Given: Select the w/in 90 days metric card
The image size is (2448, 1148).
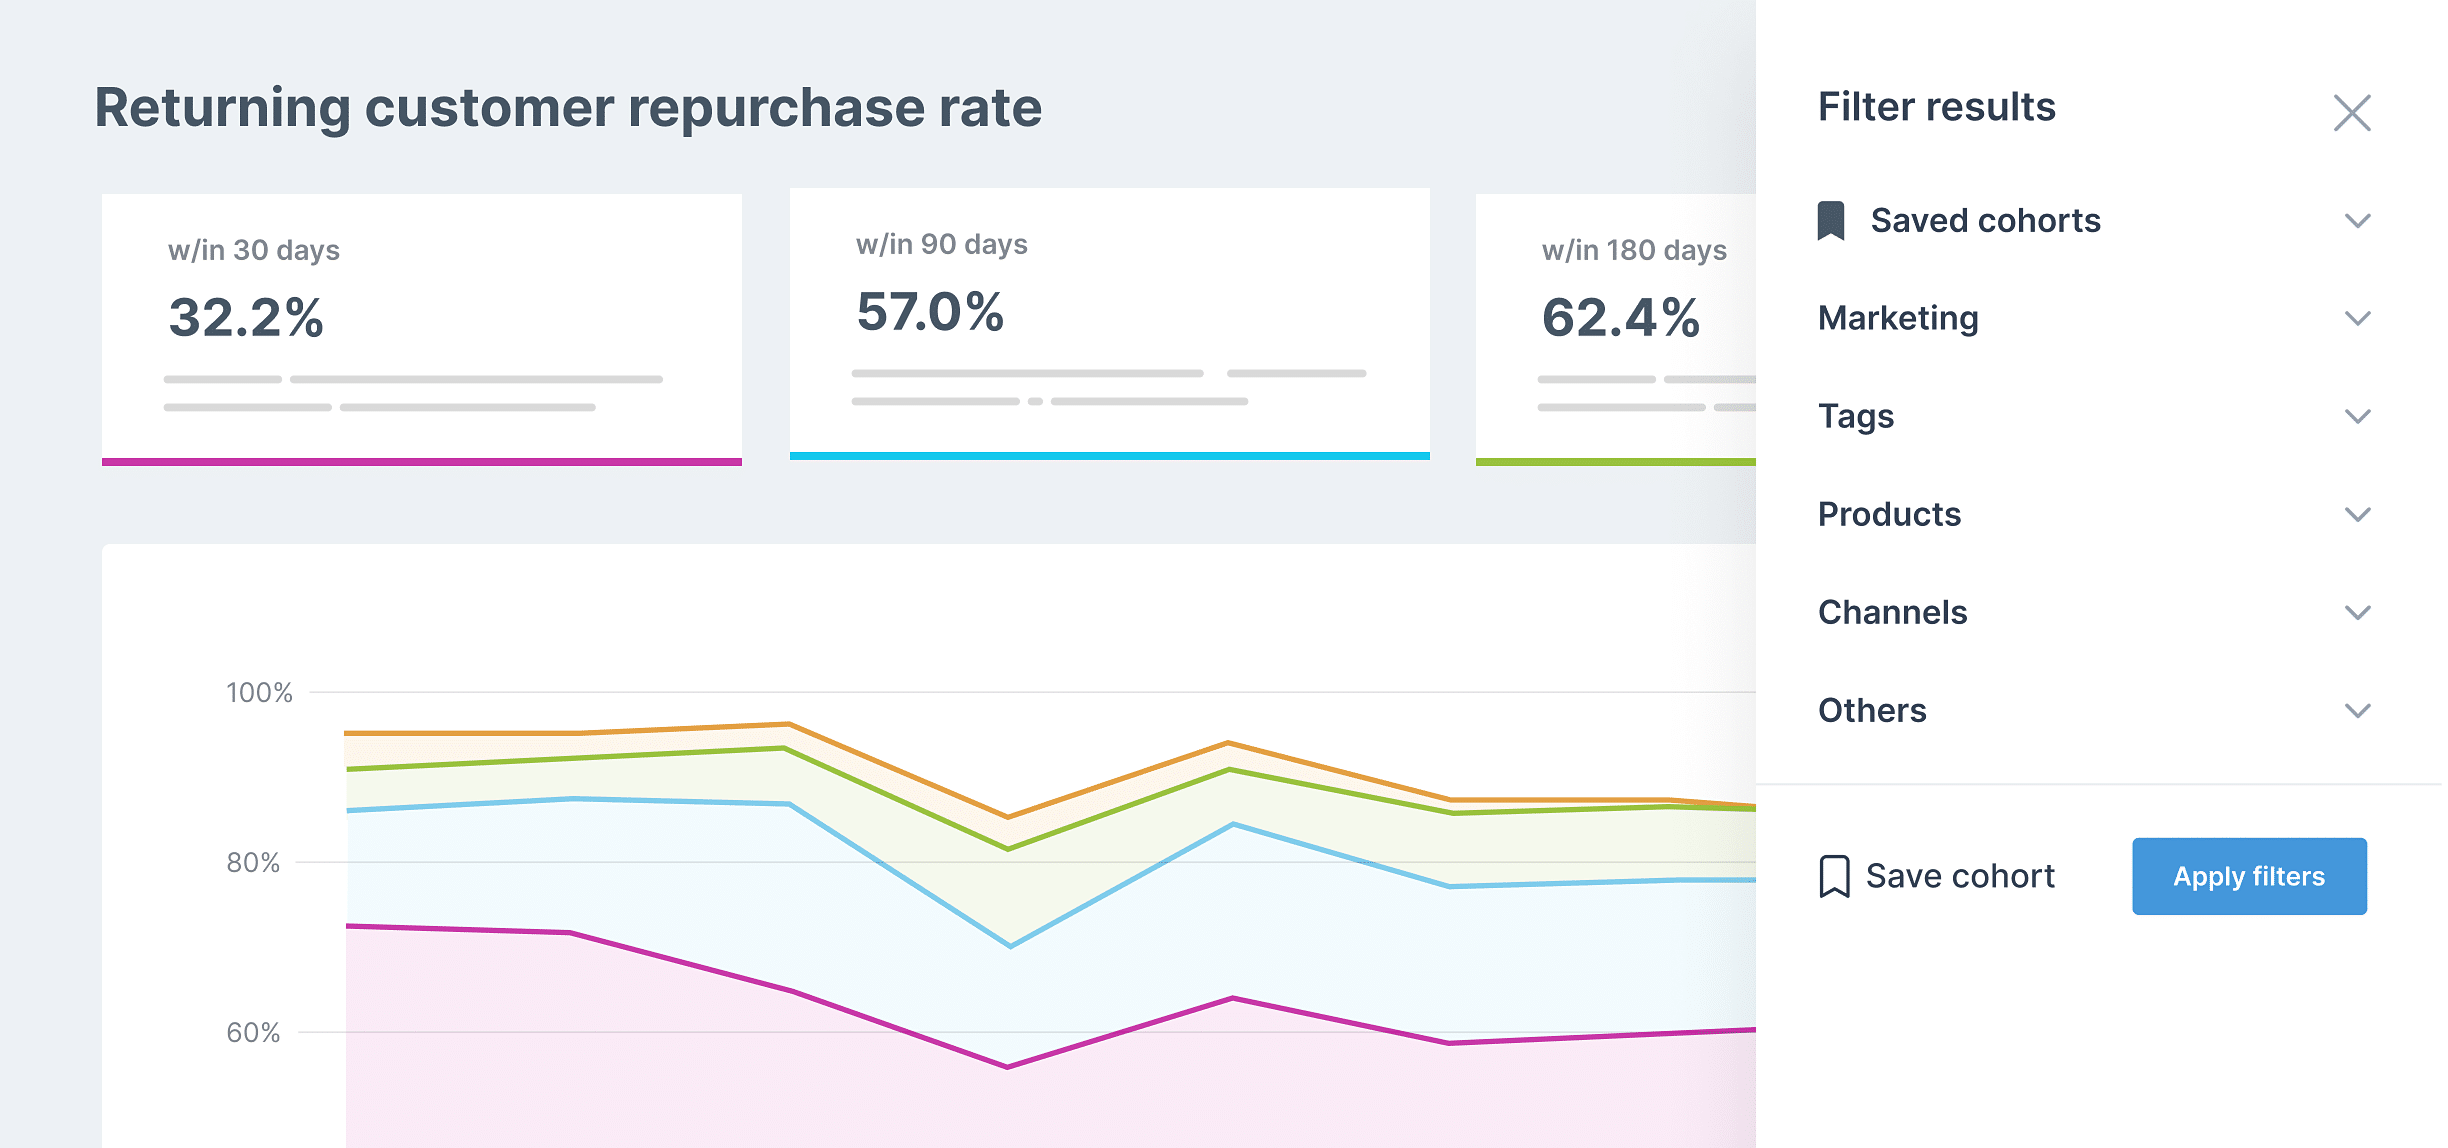Looking at the screenshot, I should pos(1108,320).
